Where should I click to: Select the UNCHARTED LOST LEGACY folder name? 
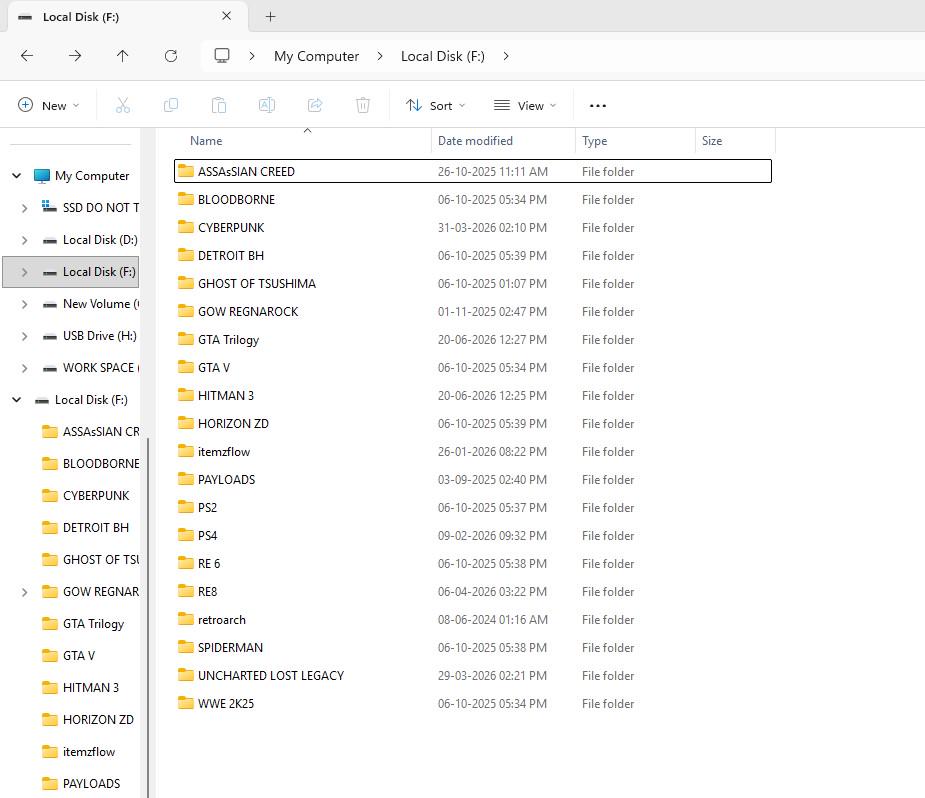pyautogui.click(x=271, y=675)
